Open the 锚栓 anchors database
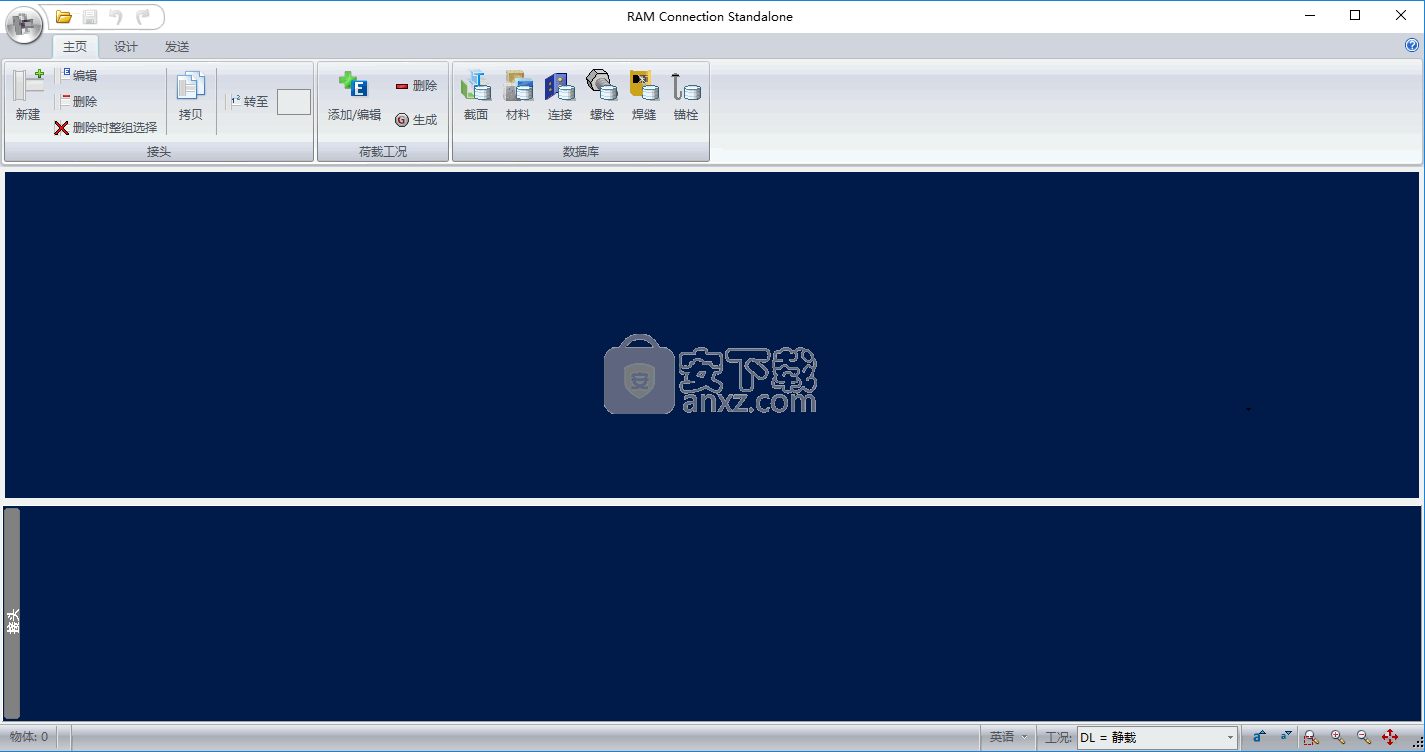1425x752 pixels. [686, 96]
